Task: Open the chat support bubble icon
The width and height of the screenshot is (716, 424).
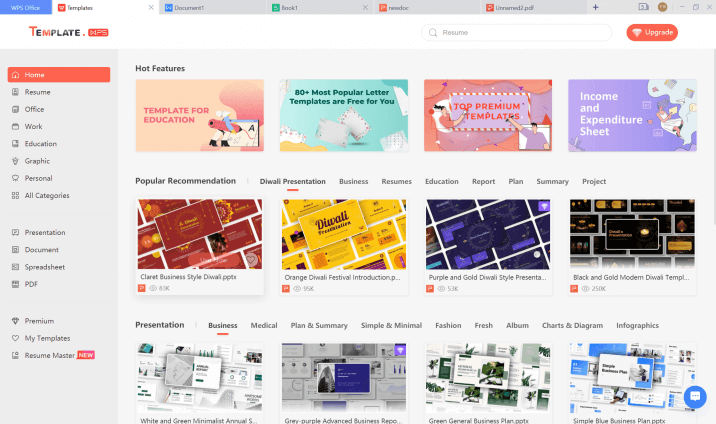Action: click(695, 397)
